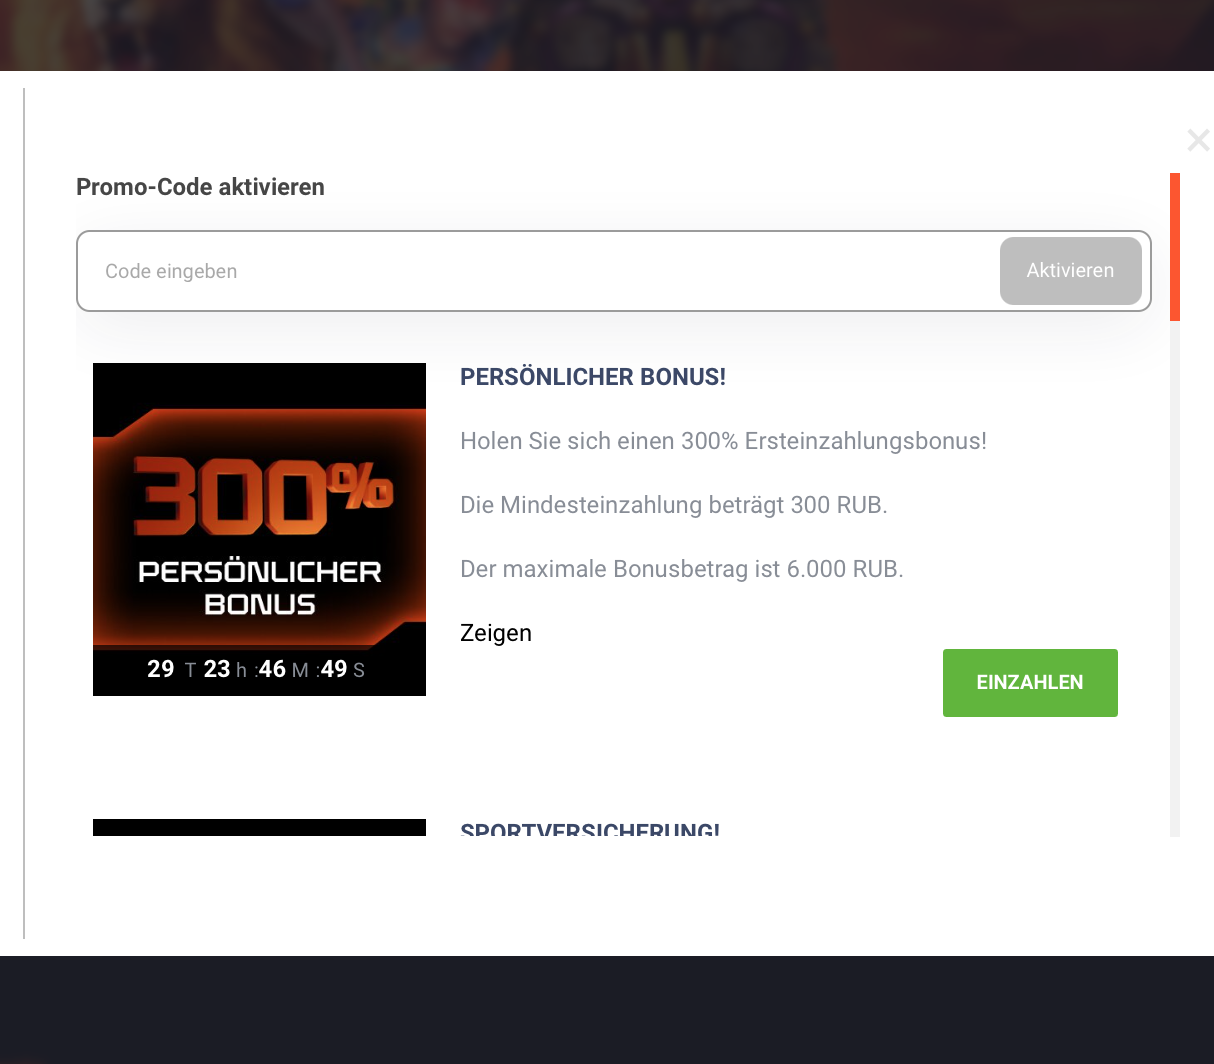
Task: Open the partially visible SPORTVERSICHERUNG heading
Action: click(589, 829)
